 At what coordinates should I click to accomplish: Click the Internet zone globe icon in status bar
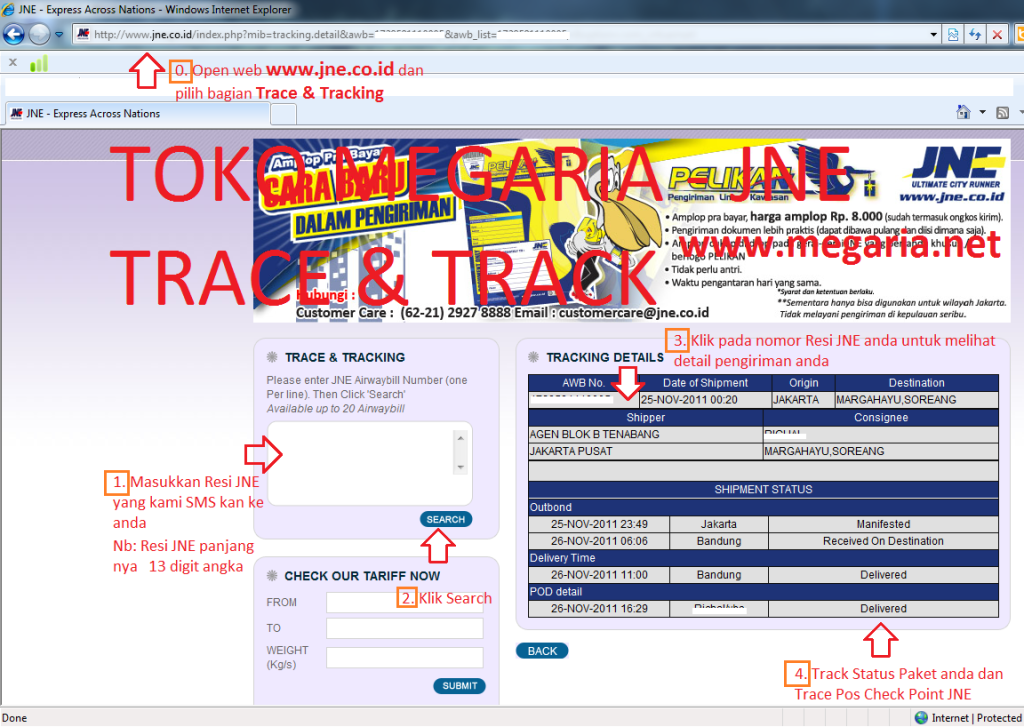(921, 718)
